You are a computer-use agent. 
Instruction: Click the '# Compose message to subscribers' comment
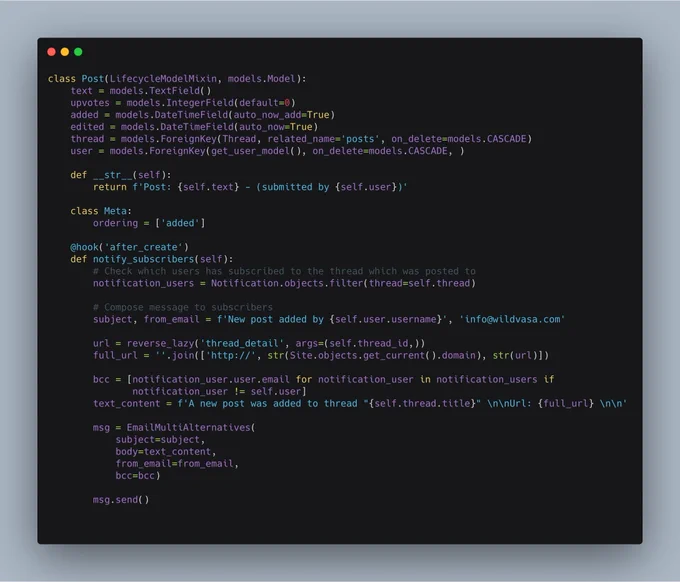pyautogui.click(x=183, y=307)
